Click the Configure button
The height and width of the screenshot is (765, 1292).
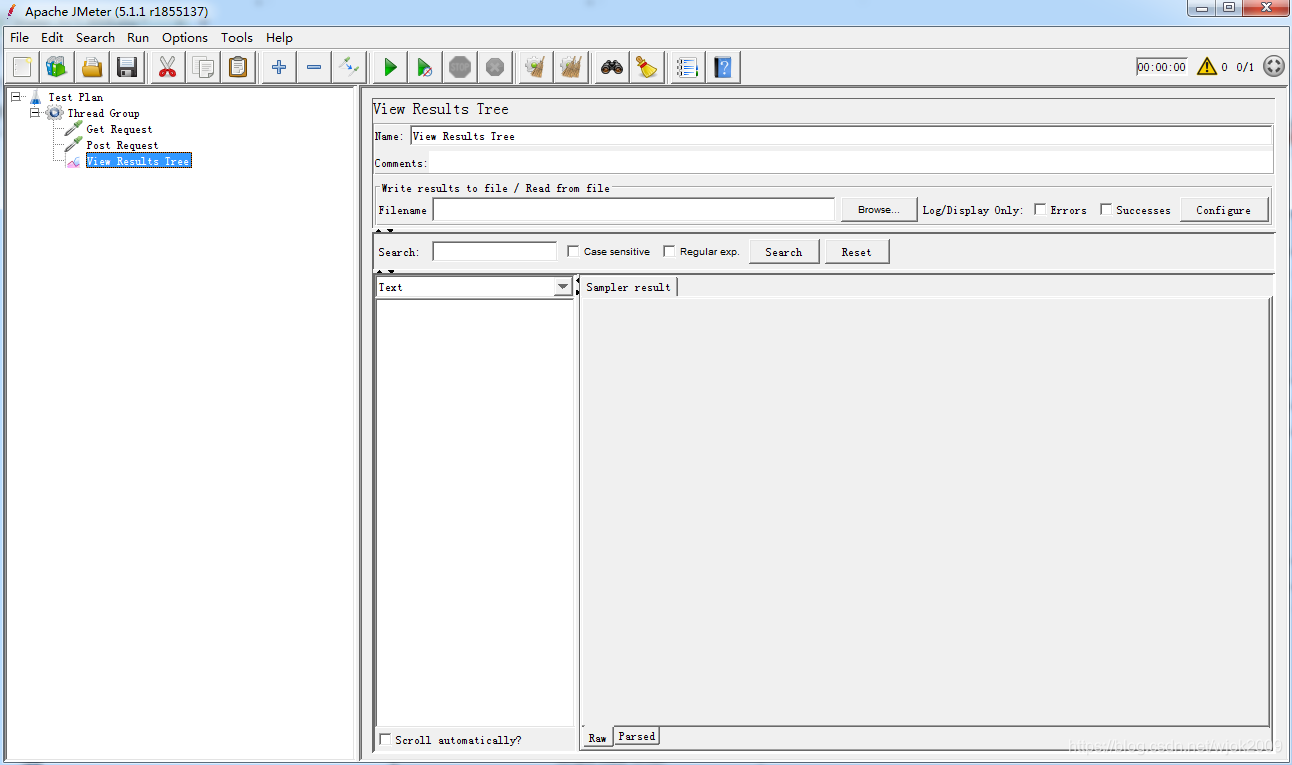pyautogui.click(x=1223, y=209)
